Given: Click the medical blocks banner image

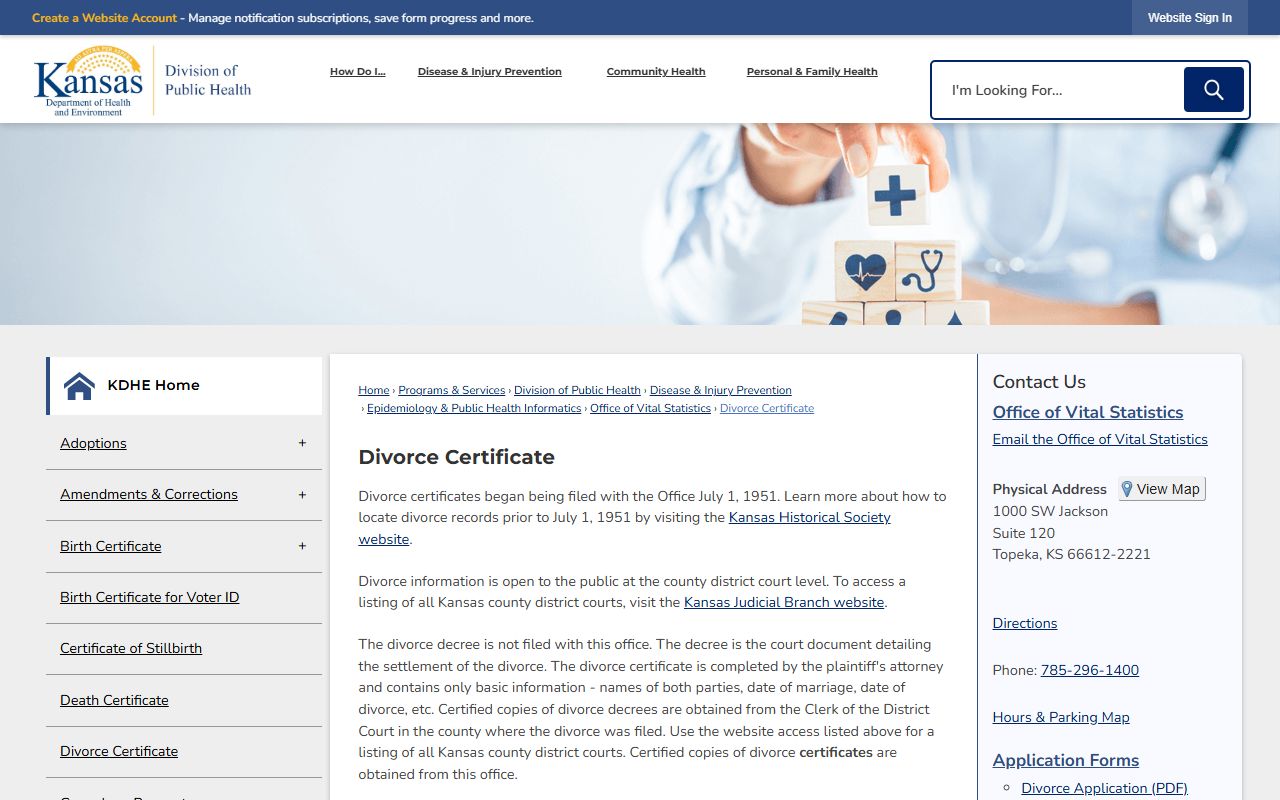Looking at the screenshot, I should coord(640,224).
